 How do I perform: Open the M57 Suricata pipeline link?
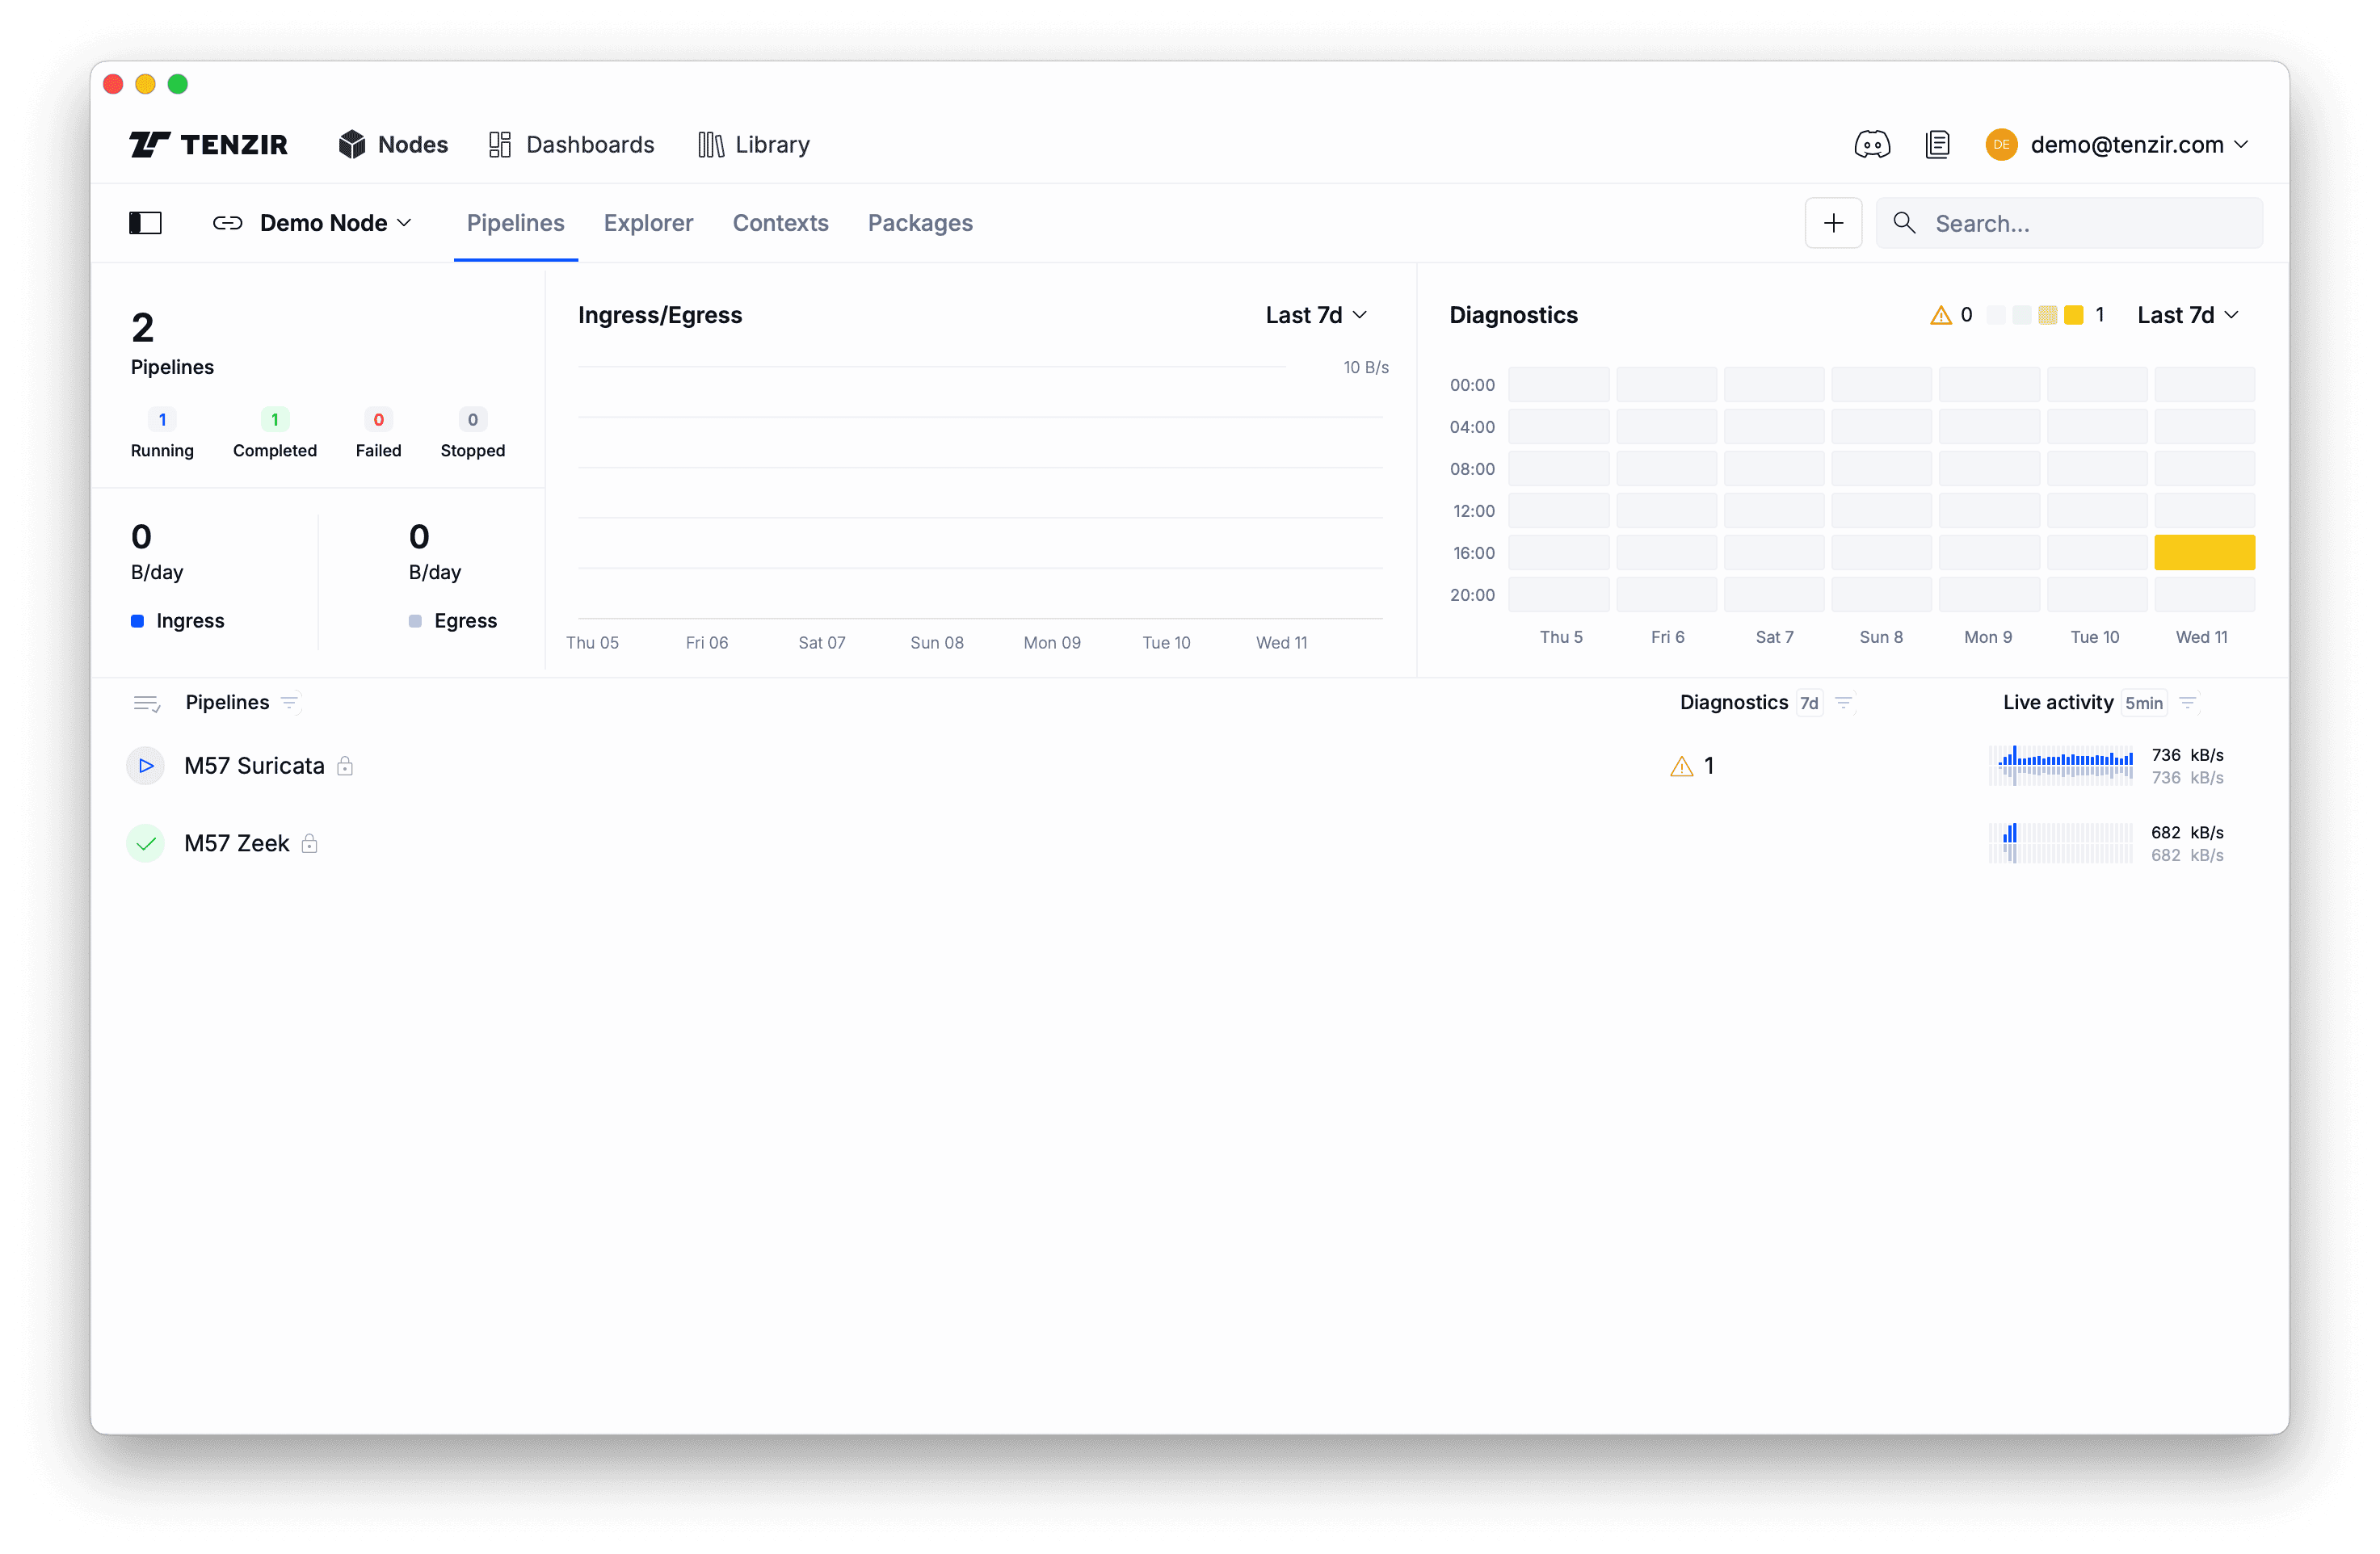point(254,765)
